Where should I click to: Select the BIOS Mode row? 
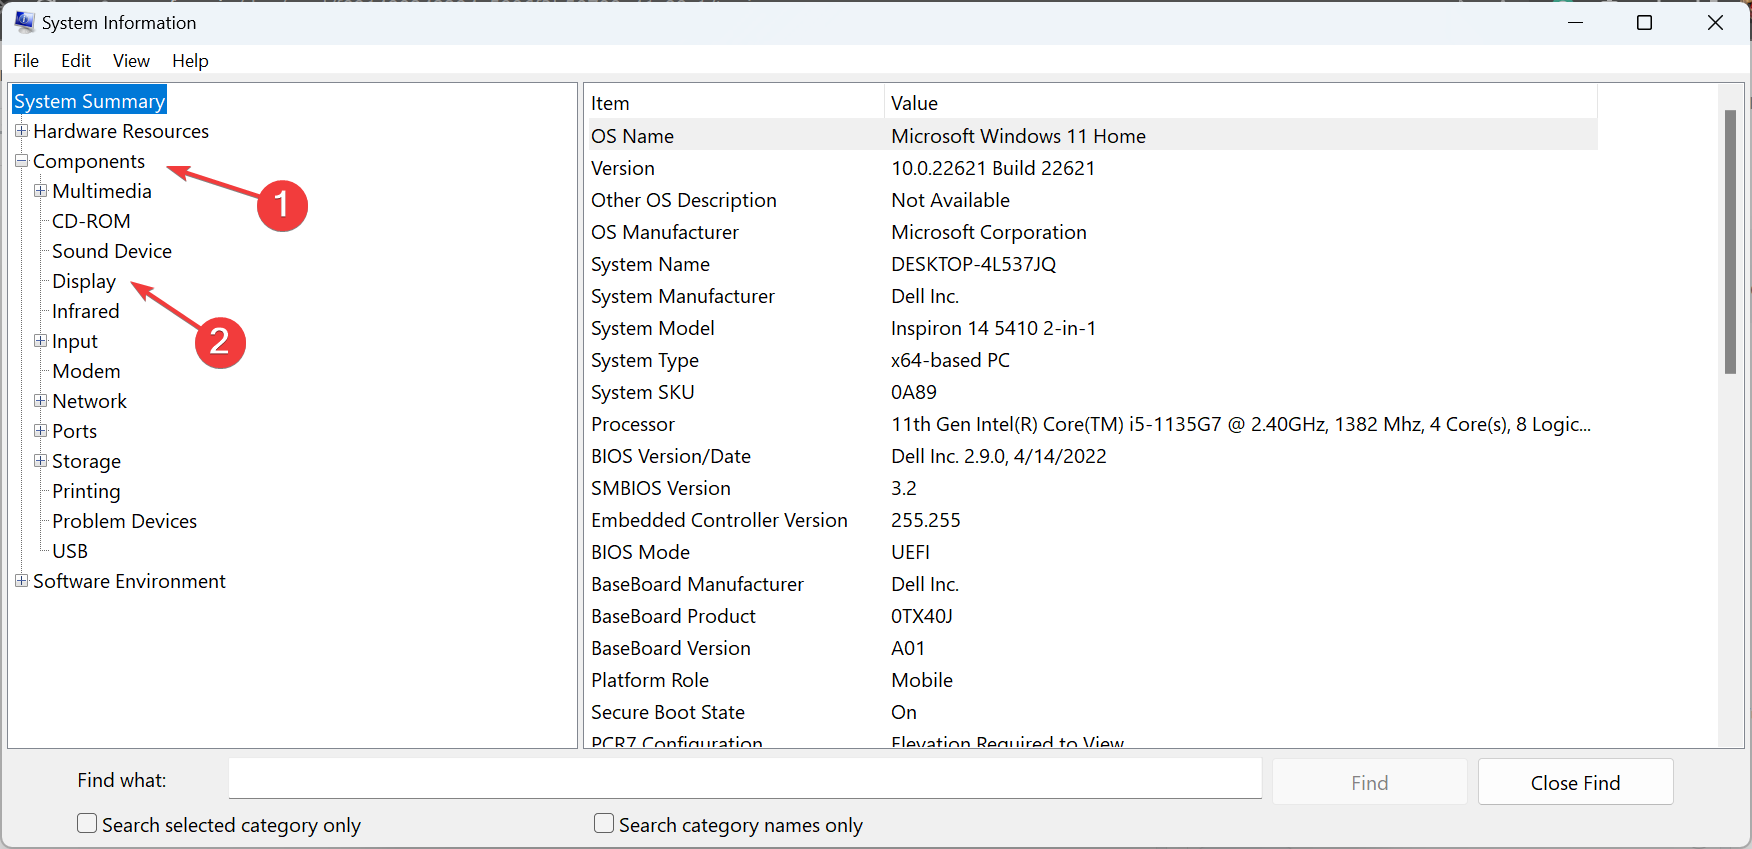click(x=1093, y=552)
